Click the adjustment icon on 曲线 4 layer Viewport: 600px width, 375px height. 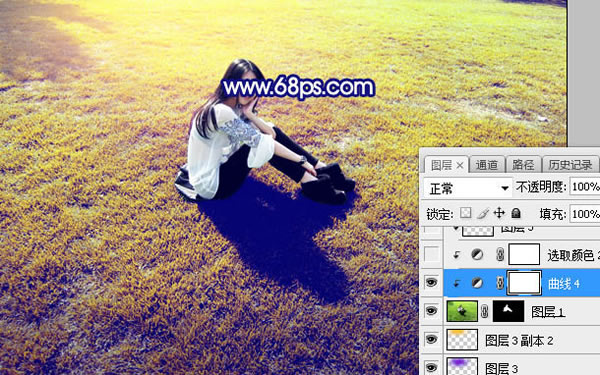[x=477, y=283]
